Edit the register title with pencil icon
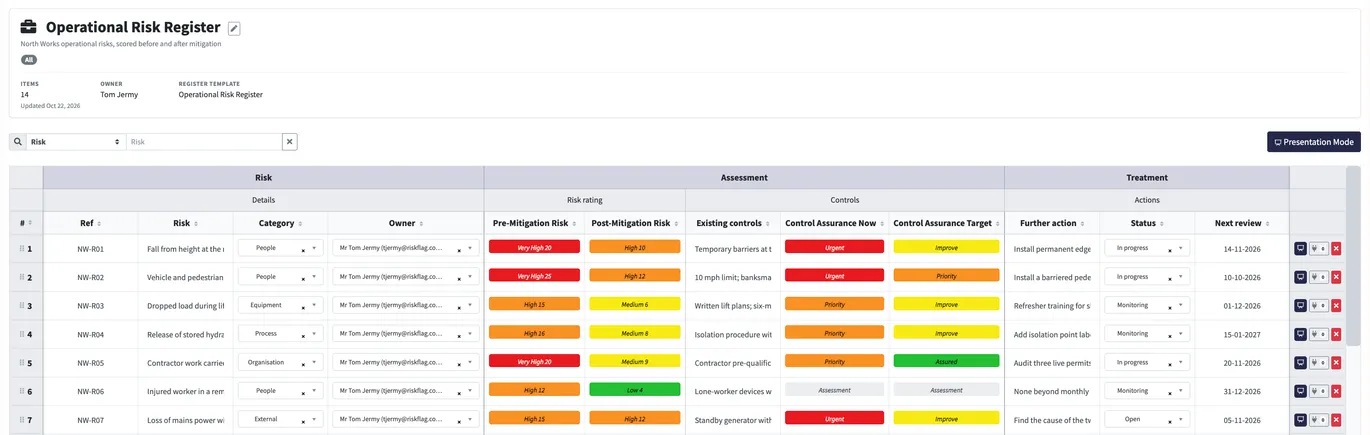 pyautogui.click(x=234, y=28)
